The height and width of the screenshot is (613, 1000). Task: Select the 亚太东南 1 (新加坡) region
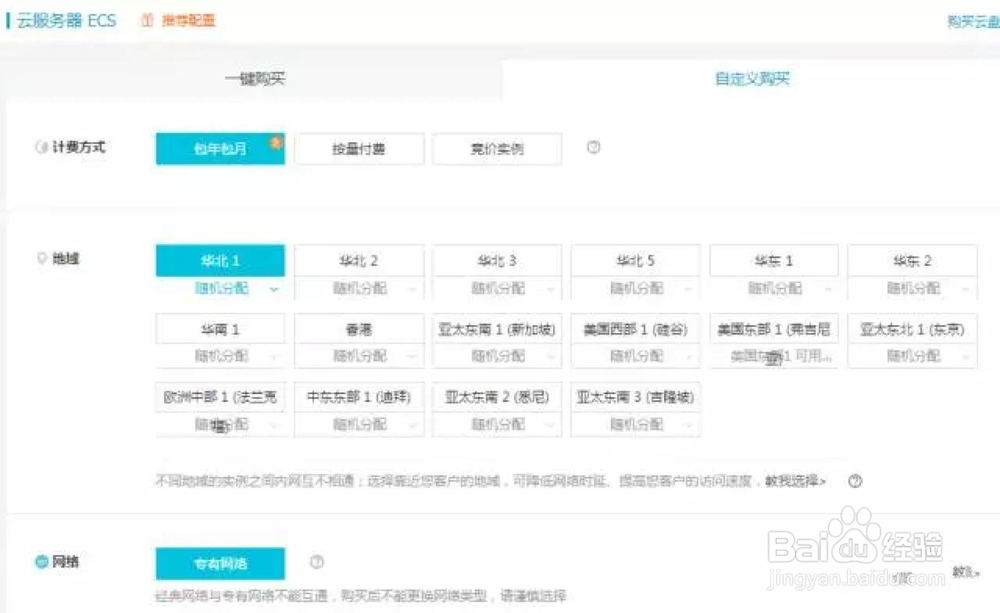tap(495, 328)
